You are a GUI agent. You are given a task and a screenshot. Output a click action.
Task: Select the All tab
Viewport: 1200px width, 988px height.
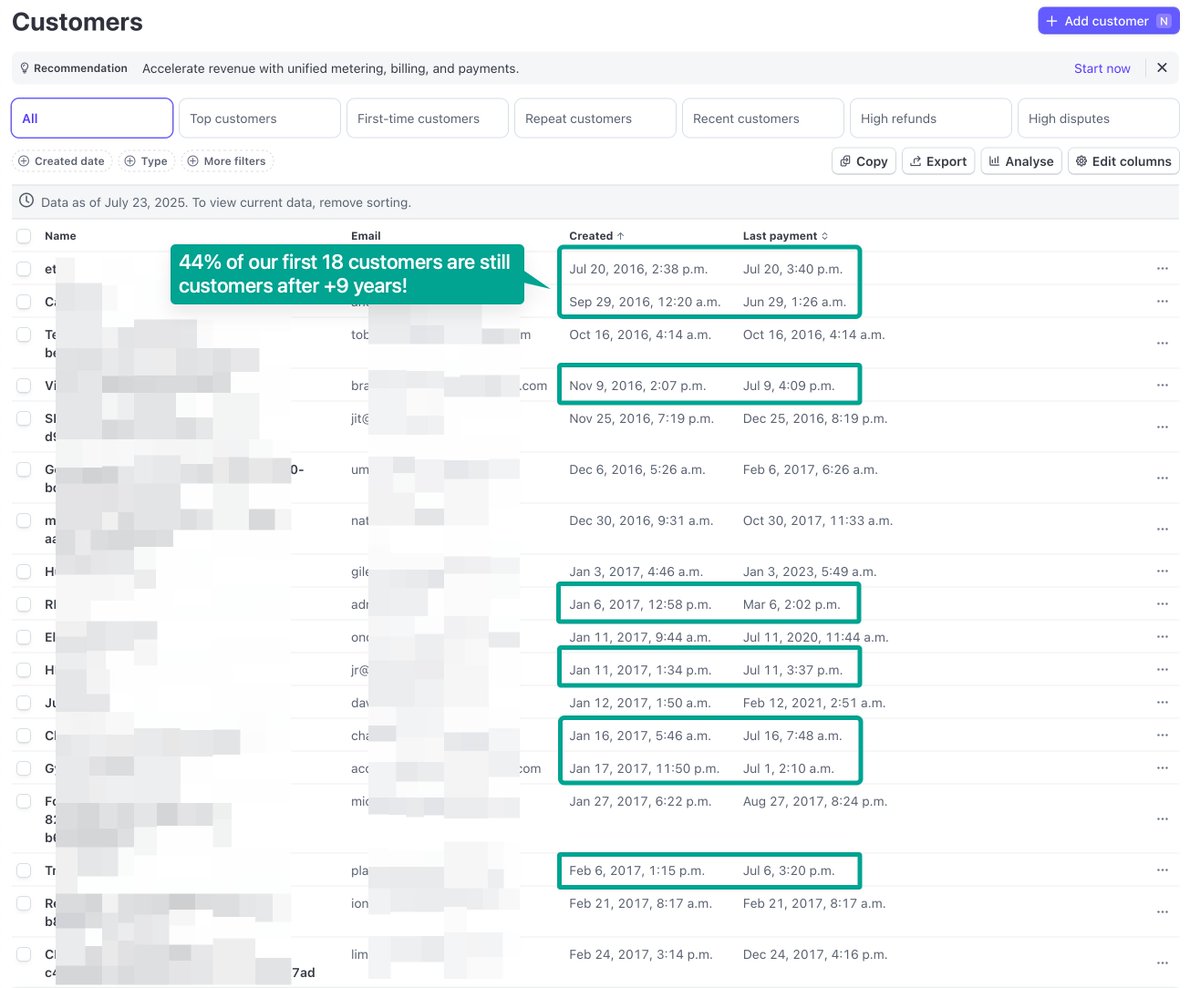tap(92, 118)
